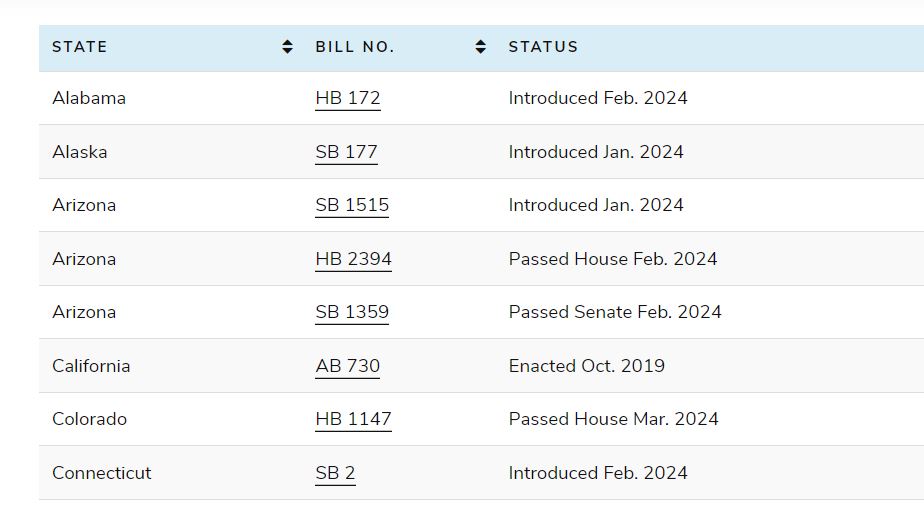Follow the HB 2394 bill link
Screen dimensions: 924x512
click(x=353, y=259)
